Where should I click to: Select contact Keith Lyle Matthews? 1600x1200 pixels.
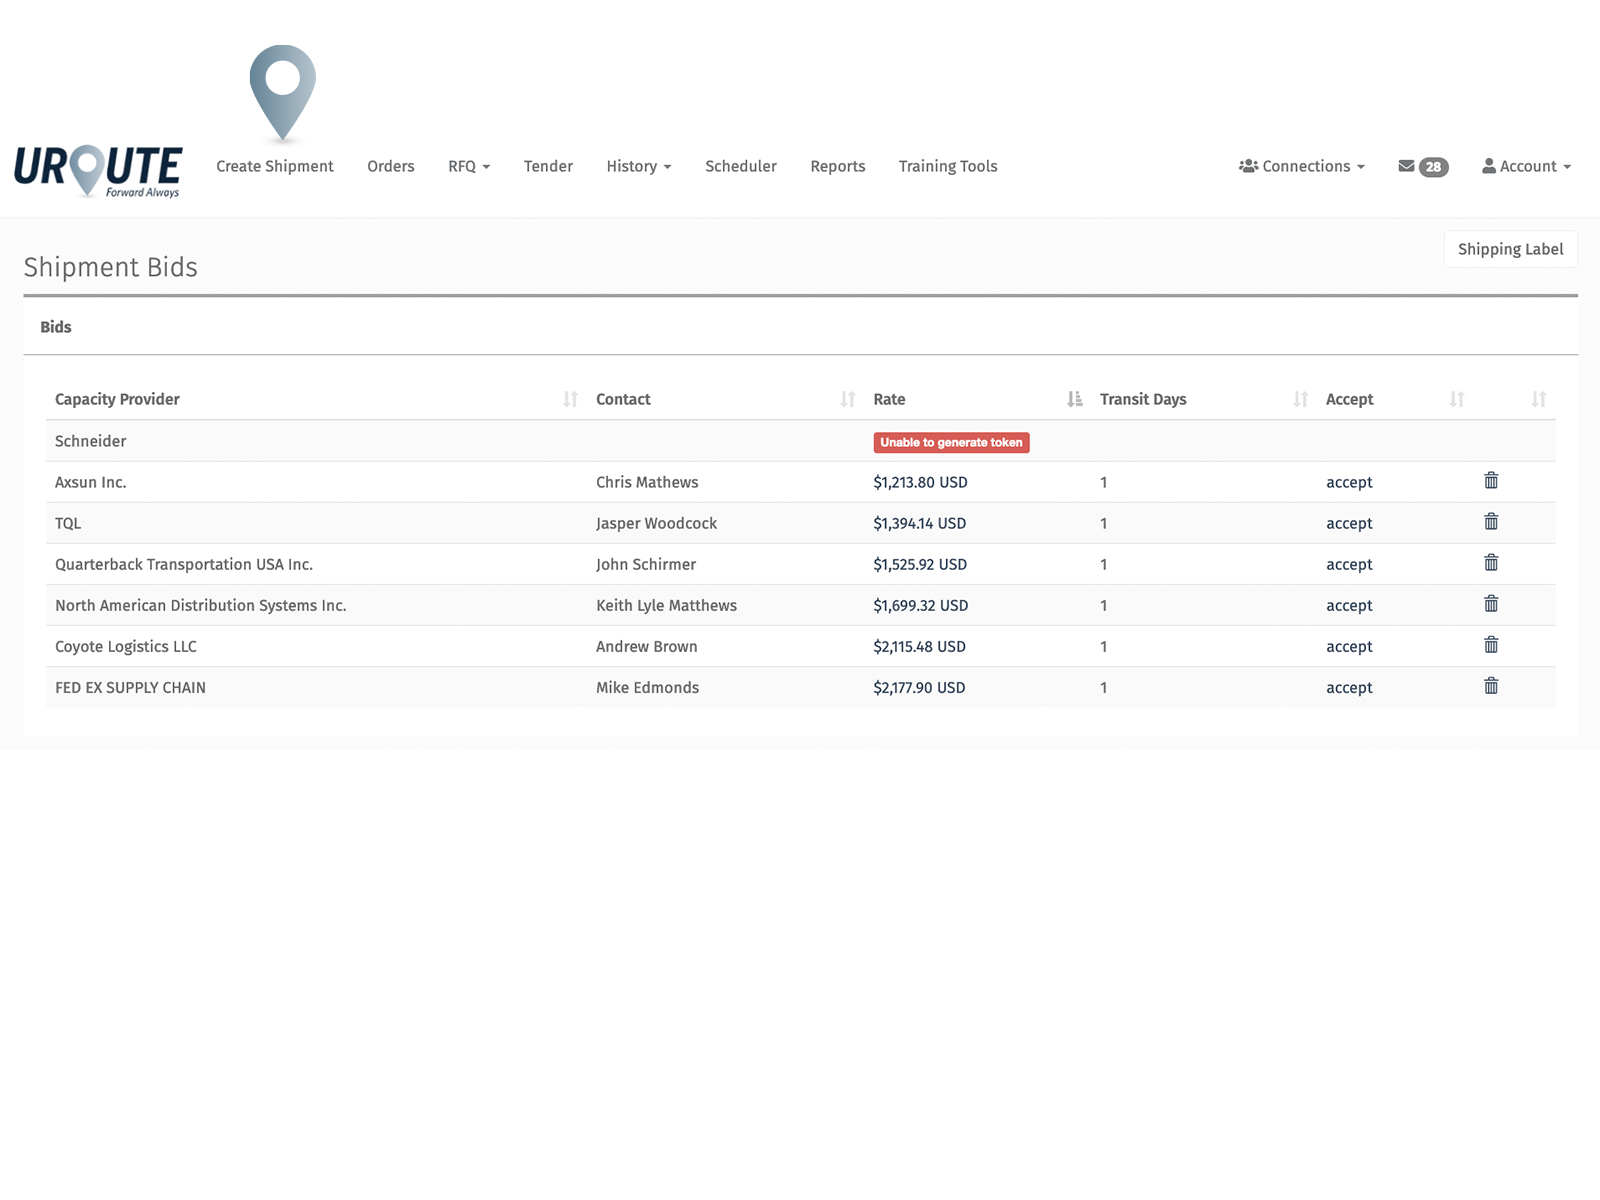[x=666, y=605]
